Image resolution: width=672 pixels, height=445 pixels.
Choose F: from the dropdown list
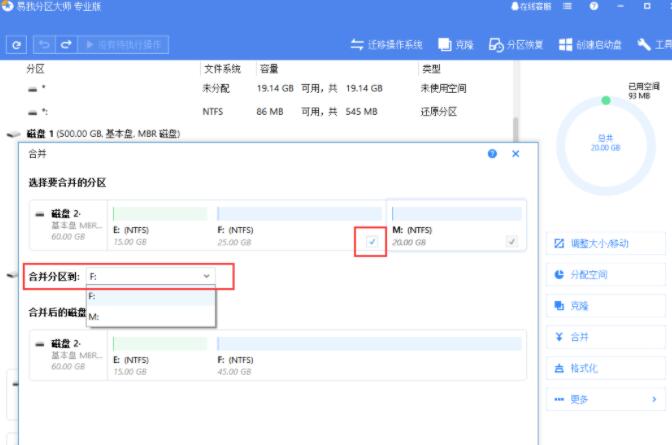[94, 297]
